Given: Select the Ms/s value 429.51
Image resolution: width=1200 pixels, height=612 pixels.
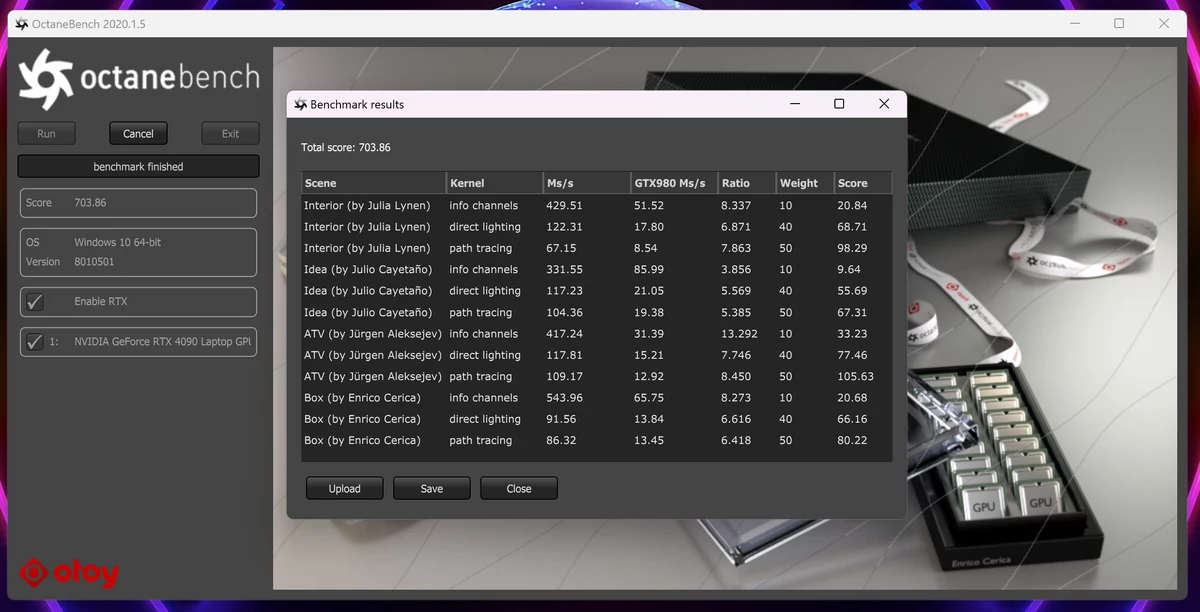Looking at the screenshot, I should click(565, 206).
